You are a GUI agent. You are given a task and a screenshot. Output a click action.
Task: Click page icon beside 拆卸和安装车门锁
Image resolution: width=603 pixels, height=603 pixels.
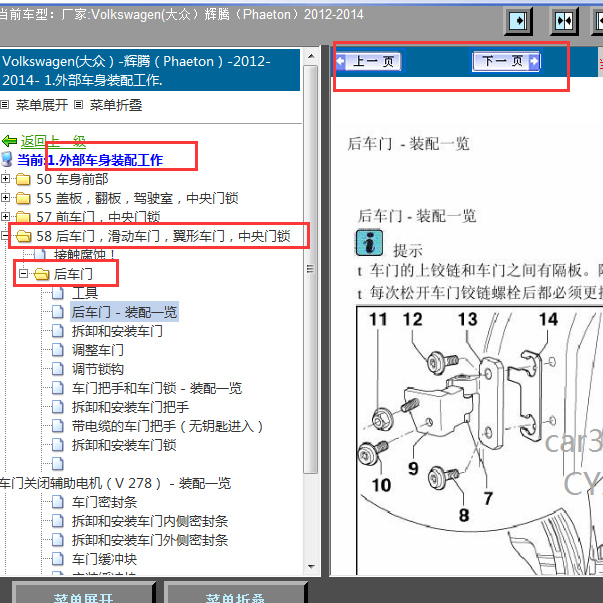[x=58, y=445]
